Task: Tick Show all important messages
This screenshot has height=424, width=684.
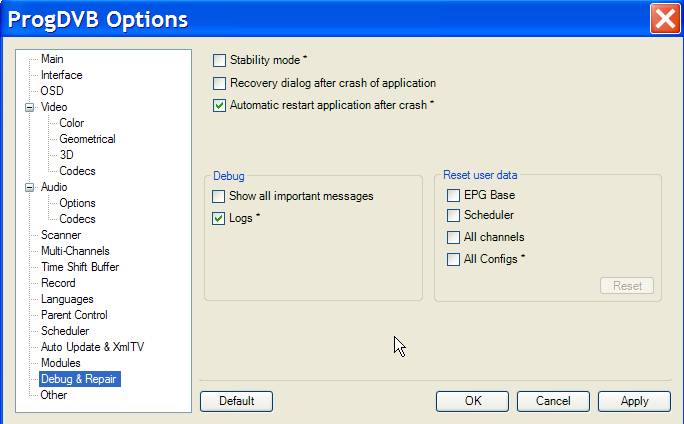Action: [219, 196]
